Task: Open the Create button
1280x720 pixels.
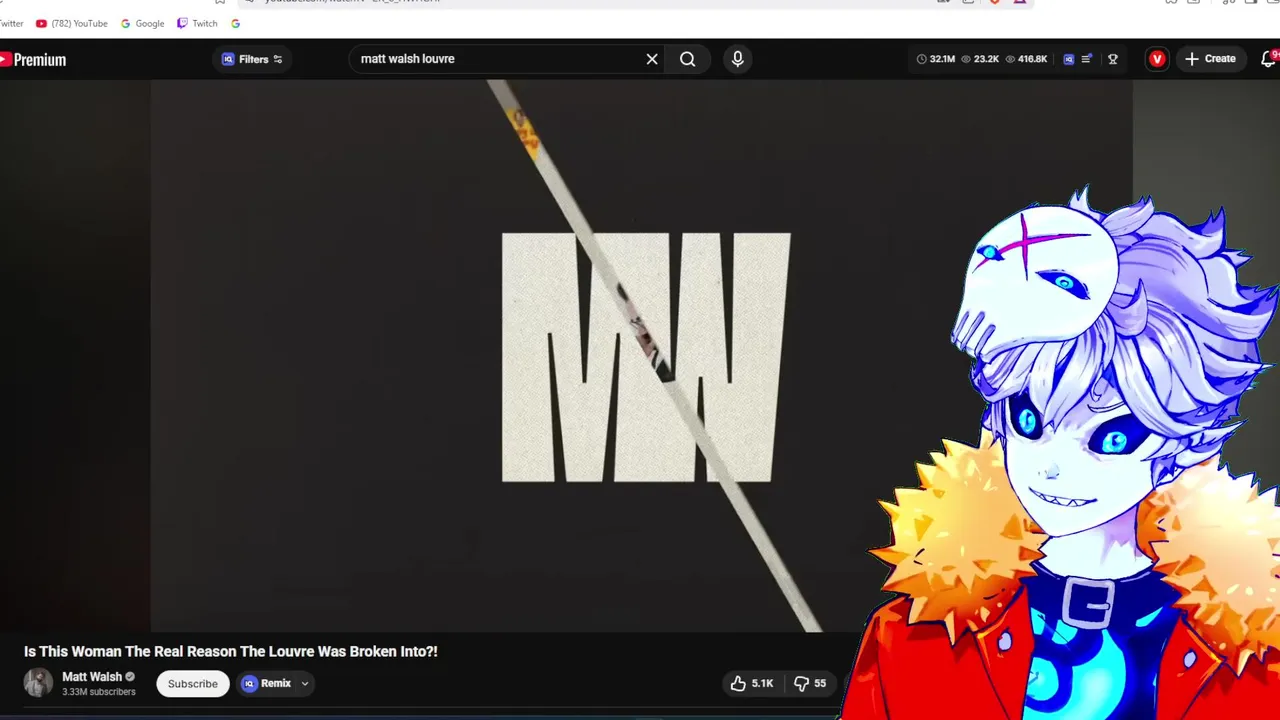Action: point(1210,59)
